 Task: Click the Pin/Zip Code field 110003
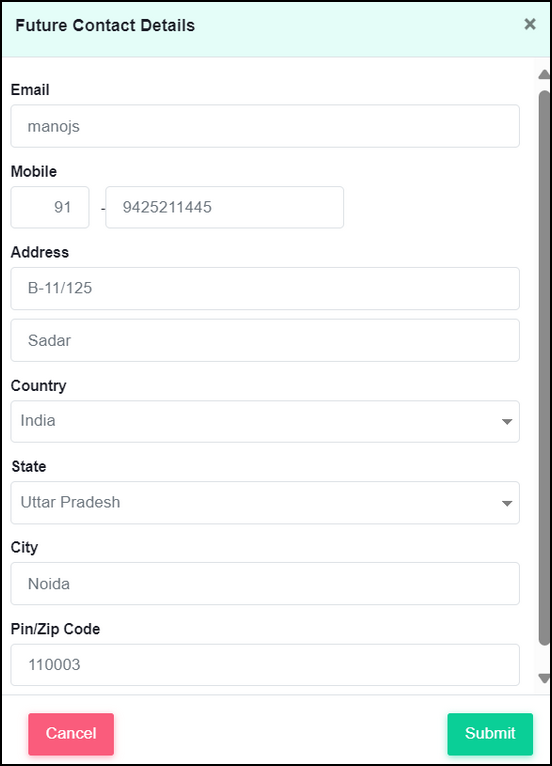point(265,665)
